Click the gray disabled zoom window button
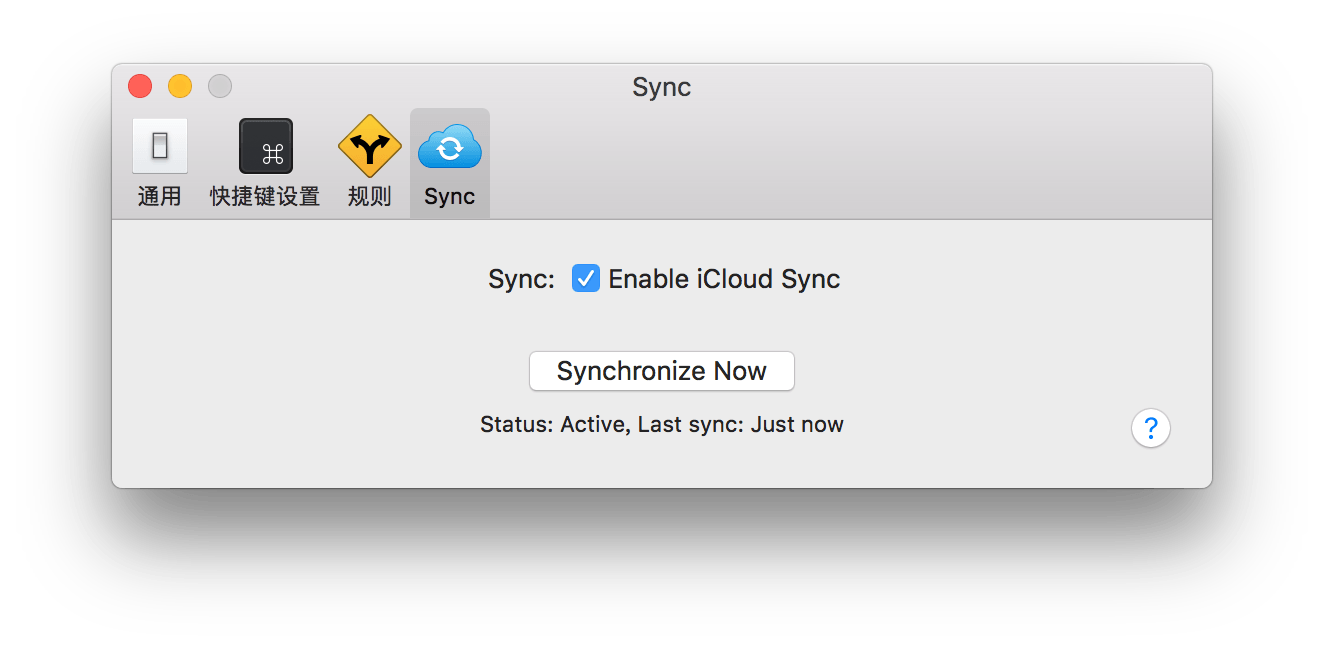Image resolution: width=1324 pixels, height=648 pixels. pyautogui.click(x=220, y=86)
